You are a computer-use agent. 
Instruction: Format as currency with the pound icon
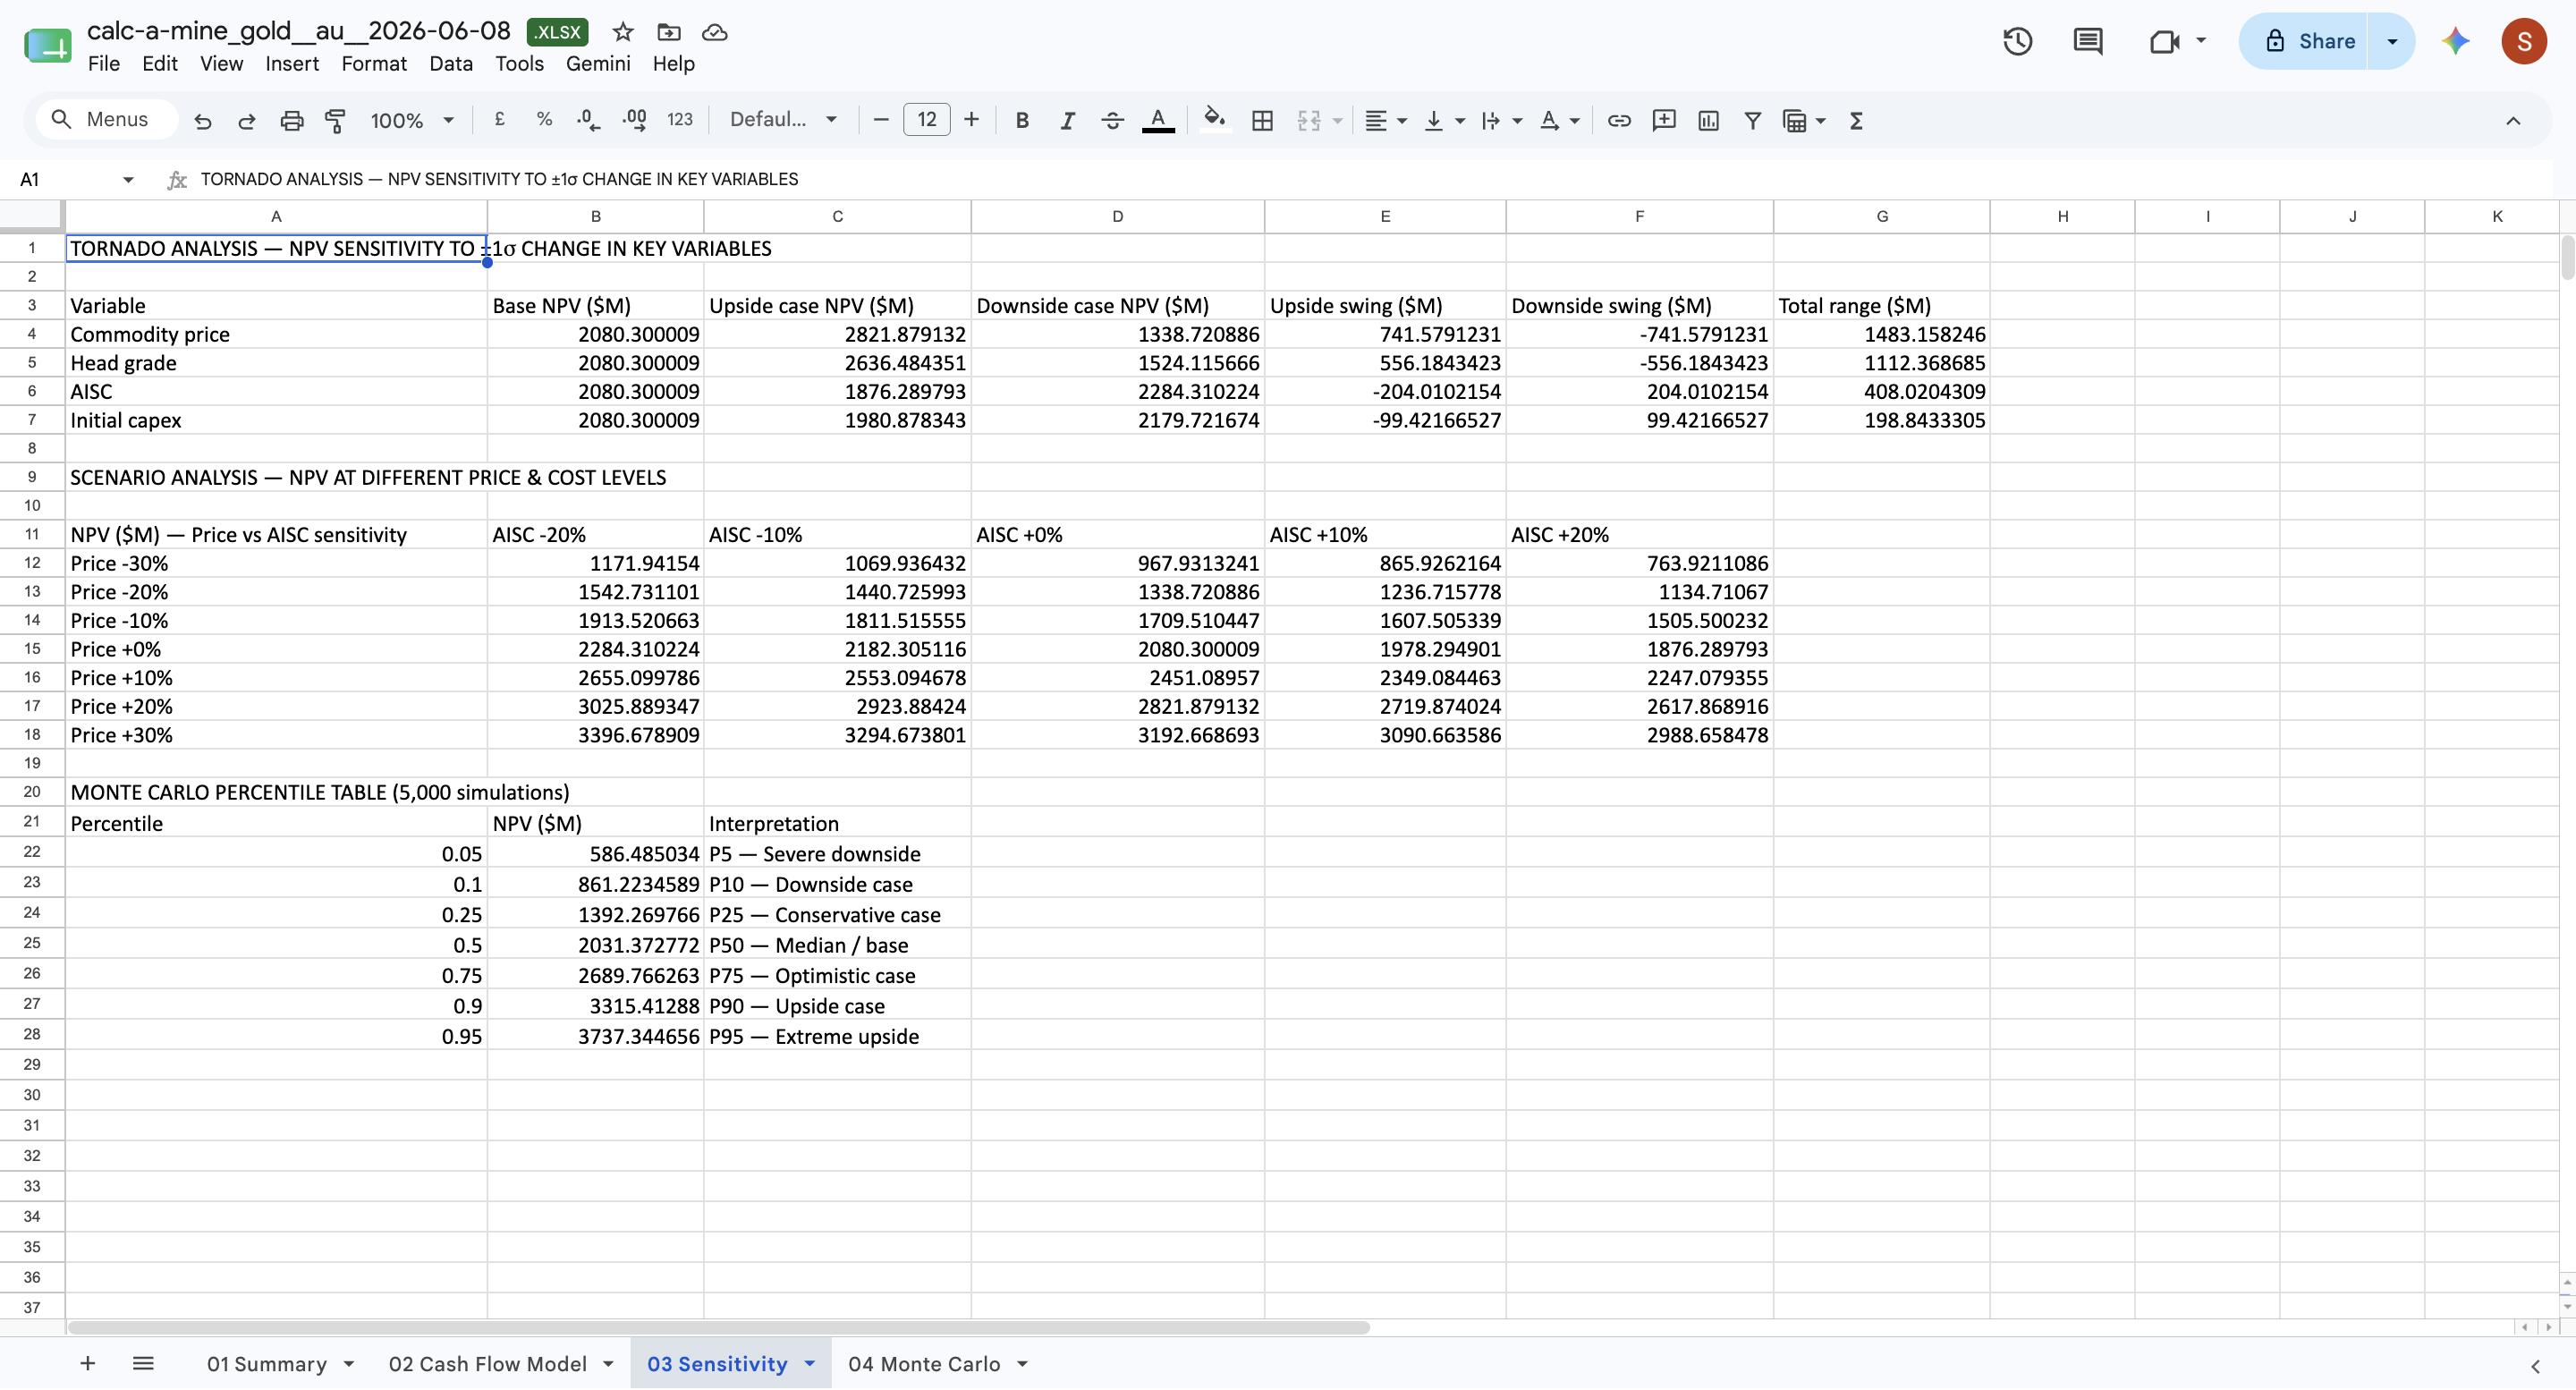pos(499,120)
